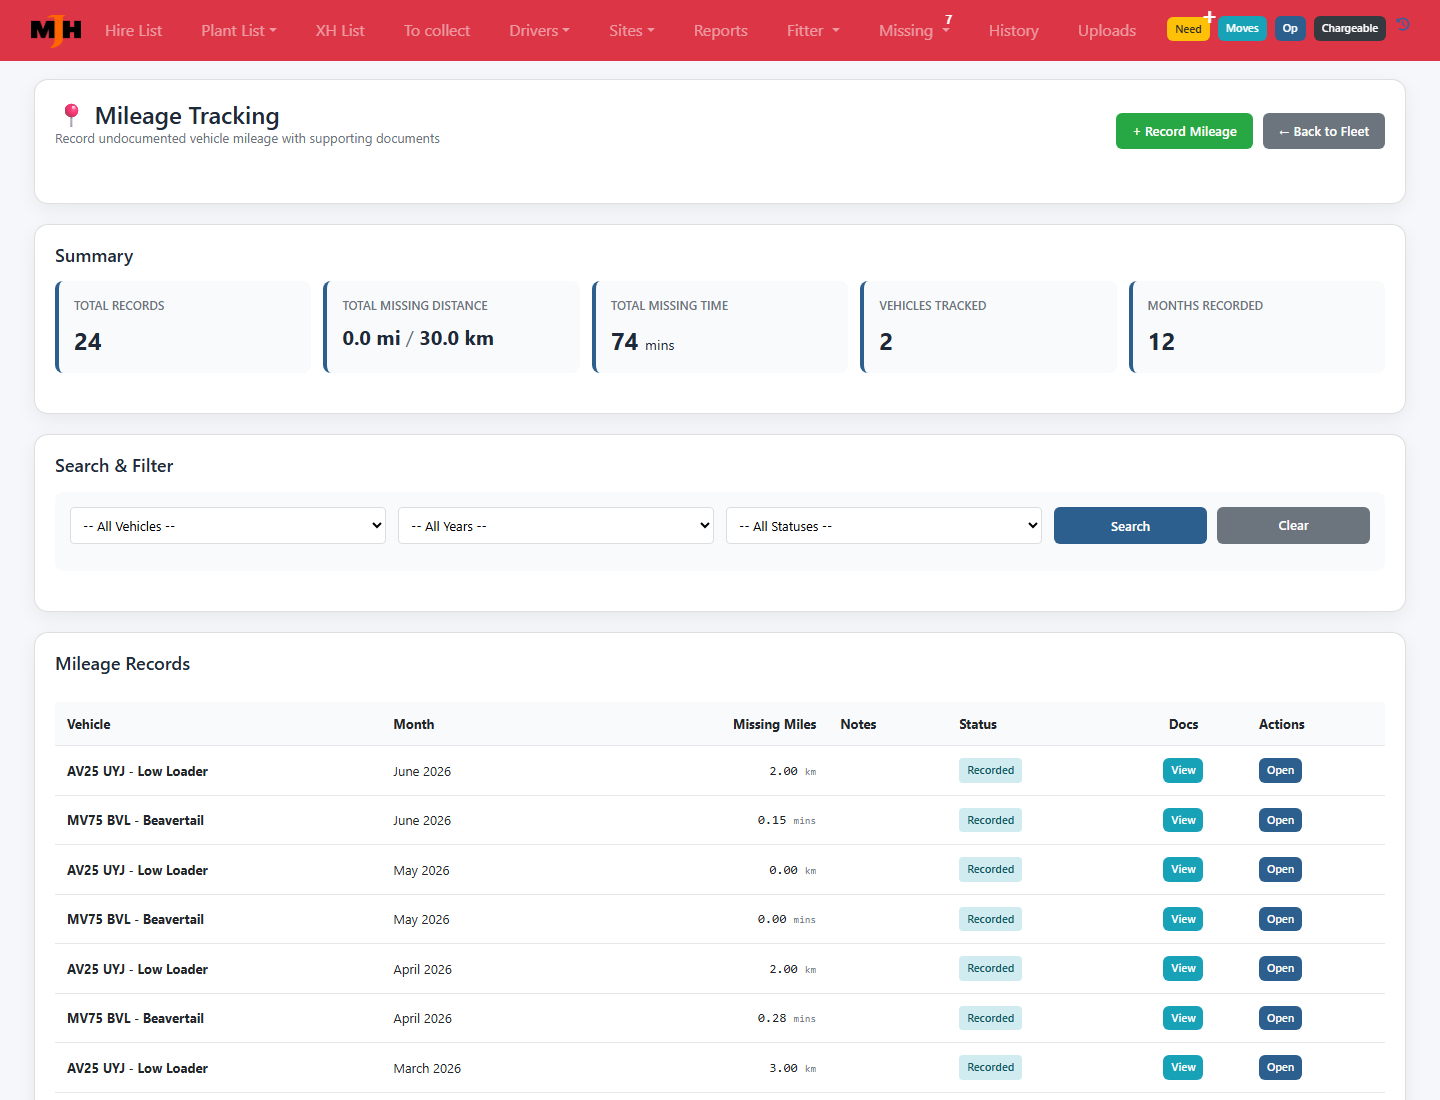
Task: Click the green Record Mileage button
Action: (1184, 131)
